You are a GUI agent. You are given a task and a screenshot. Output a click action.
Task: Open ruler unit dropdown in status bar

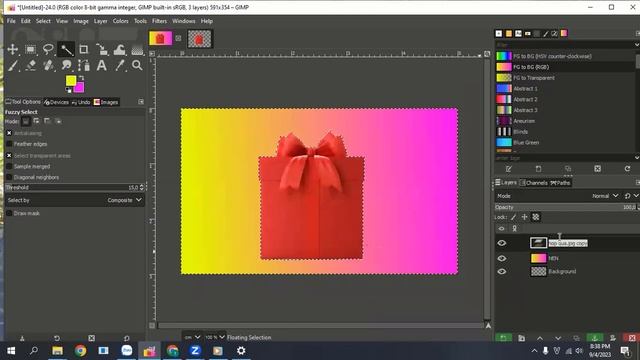192,337
